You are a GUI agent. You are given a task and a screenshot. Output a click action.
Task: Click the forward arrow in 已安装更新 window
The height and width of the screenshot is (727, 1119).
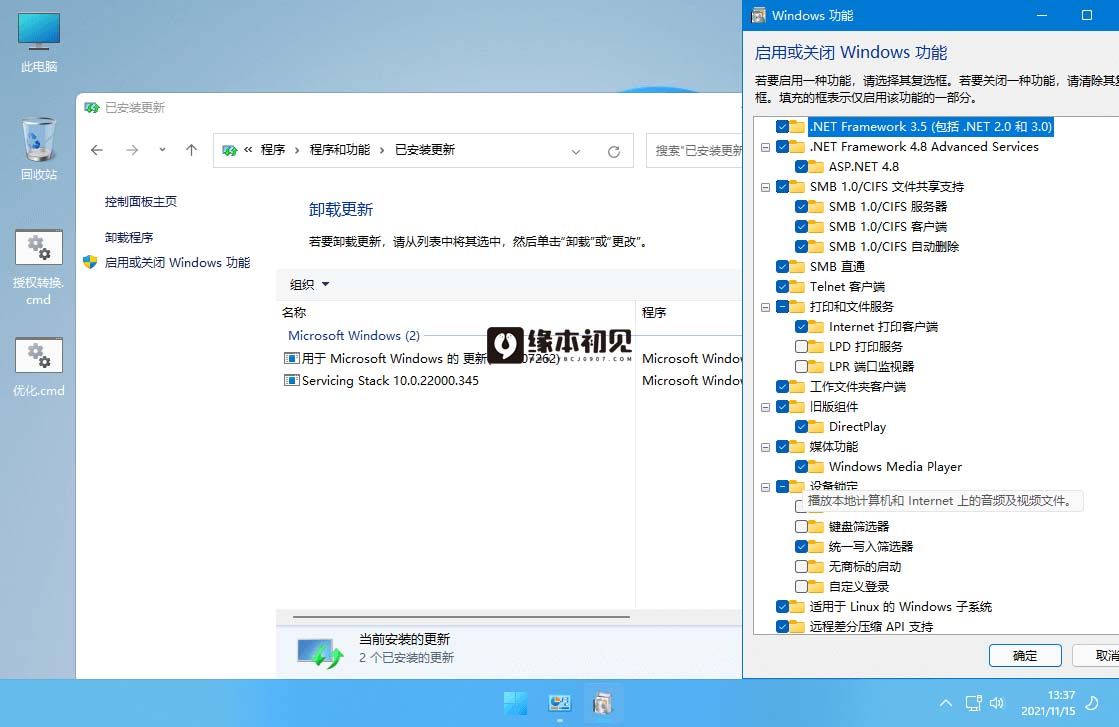[132, 150]
